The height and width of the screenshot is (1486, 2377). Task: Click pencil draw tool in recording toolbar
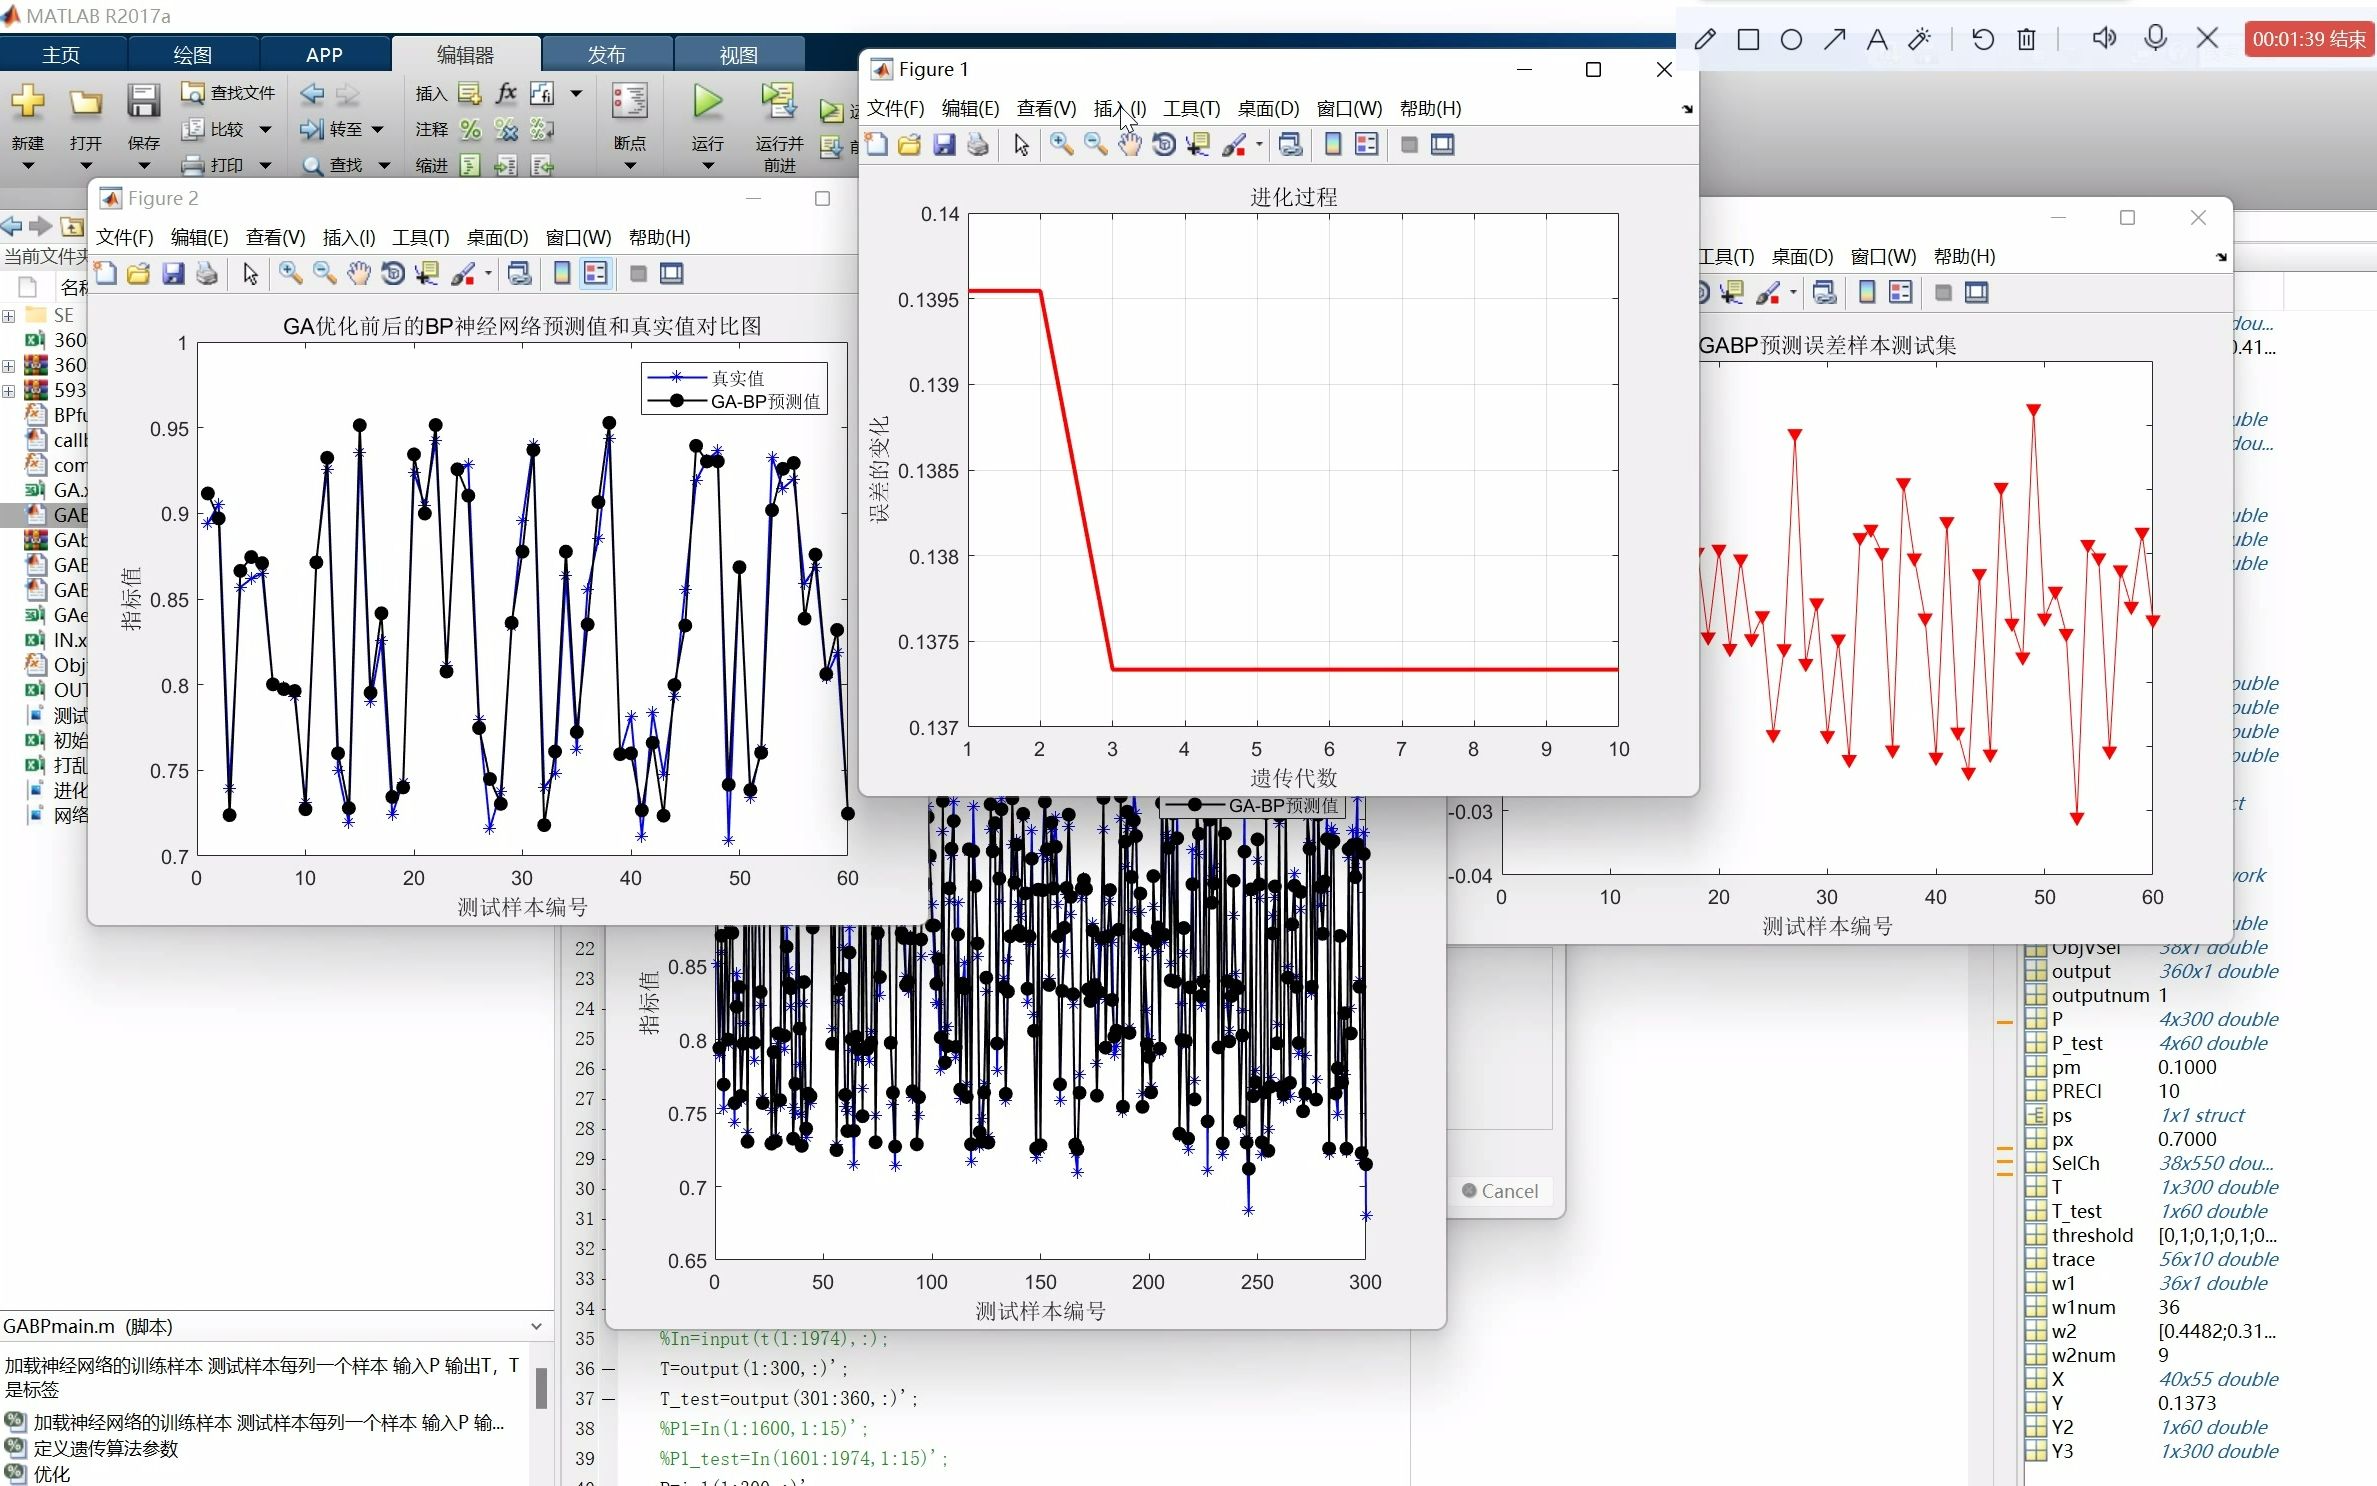click(1705, 39)
